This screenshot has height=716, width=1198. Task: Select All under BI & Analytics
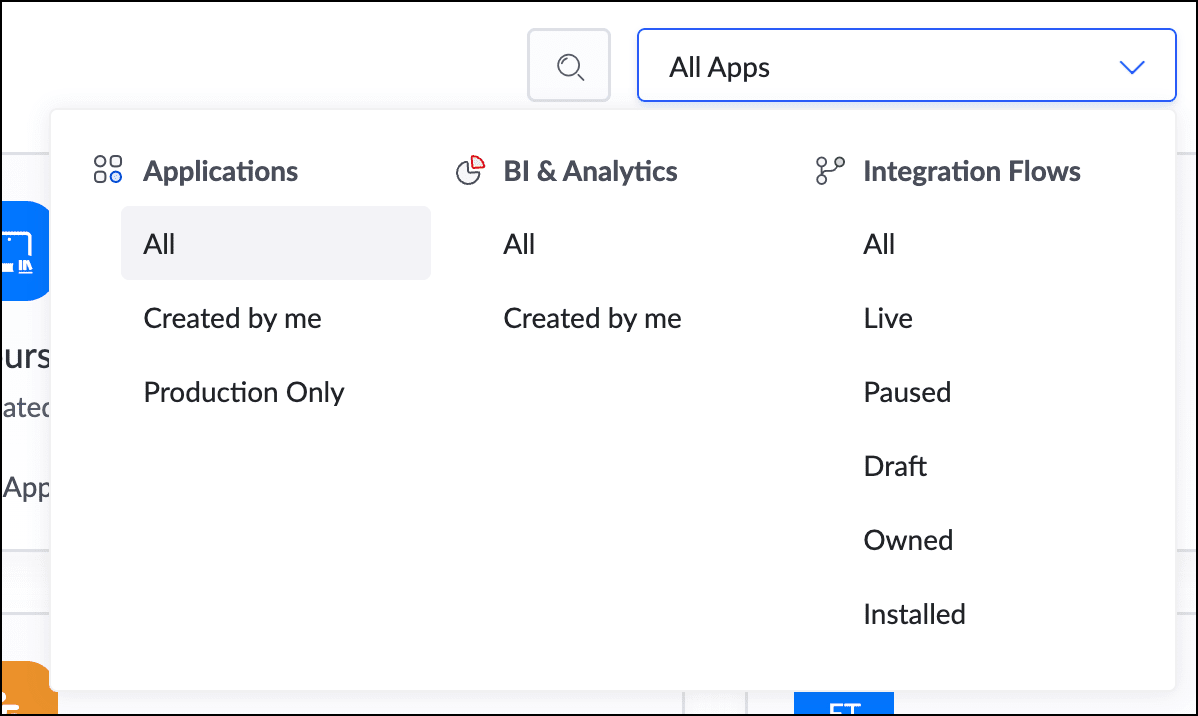[x=519, y=244]
